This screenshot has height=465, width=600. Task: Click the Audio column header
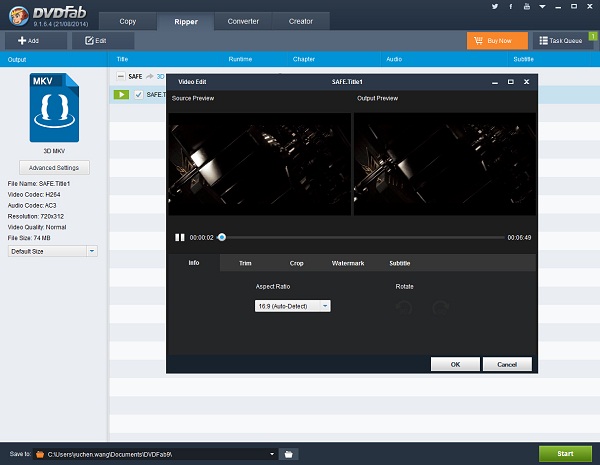pyautogui.click(x=394, y=59)
